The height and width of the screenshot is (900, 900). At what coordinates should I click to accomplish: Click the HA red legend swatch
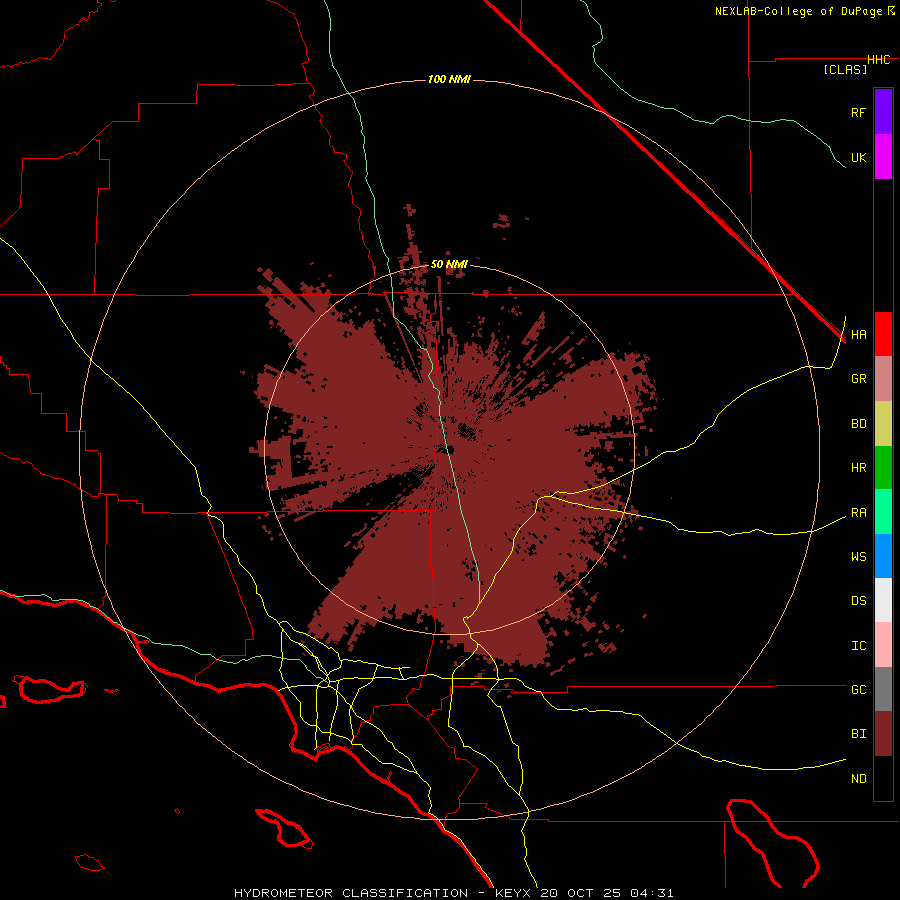click(883, 334)
